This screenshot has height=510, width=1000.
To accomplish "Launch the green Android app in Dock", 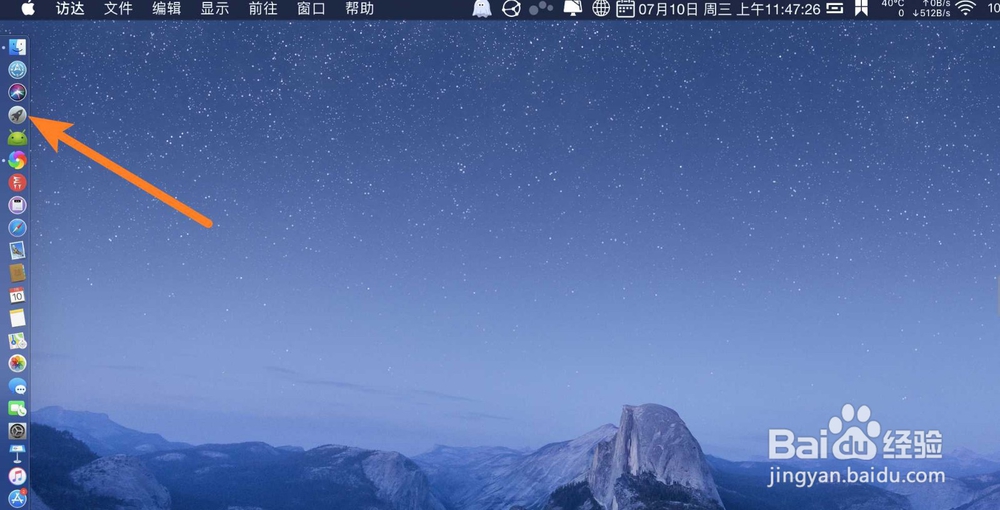I will pyautogui.click(x=17, y=138).
